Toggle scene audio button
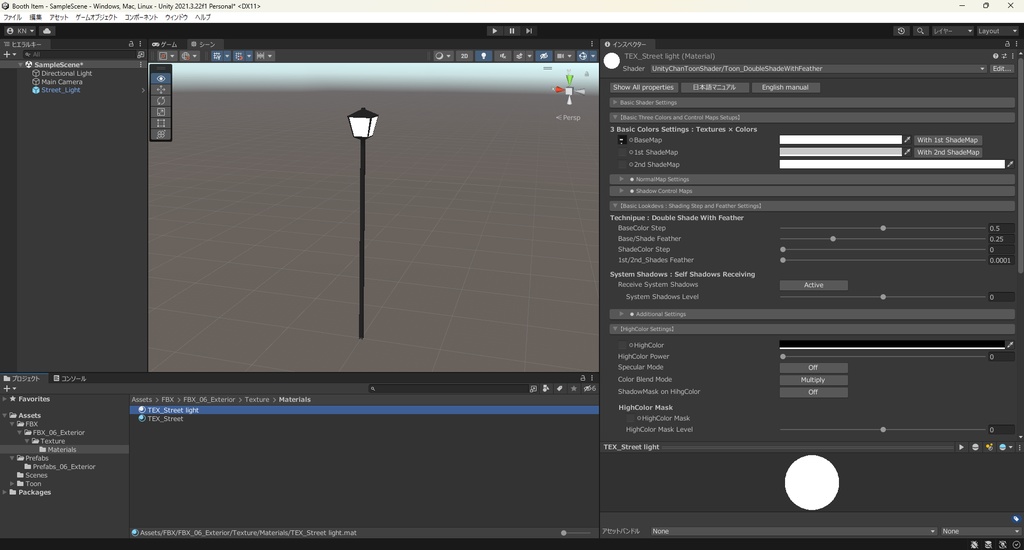Viewport: 1024px width, 550px height. 502,56
